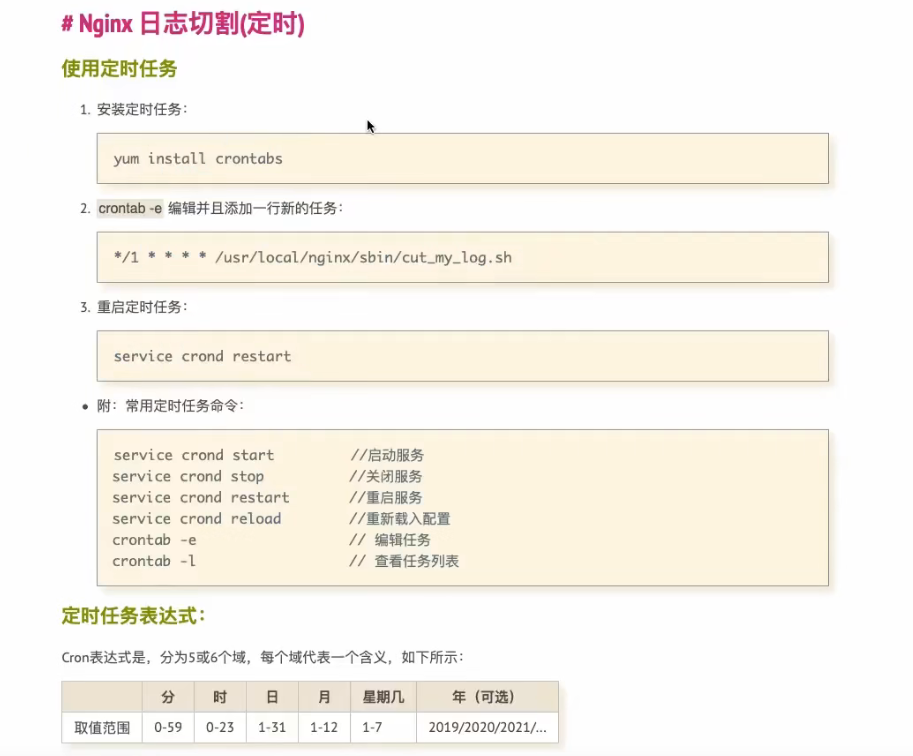Click the comment '// 编辑任务'
The image size is (913, 756).
click(390, 540)
